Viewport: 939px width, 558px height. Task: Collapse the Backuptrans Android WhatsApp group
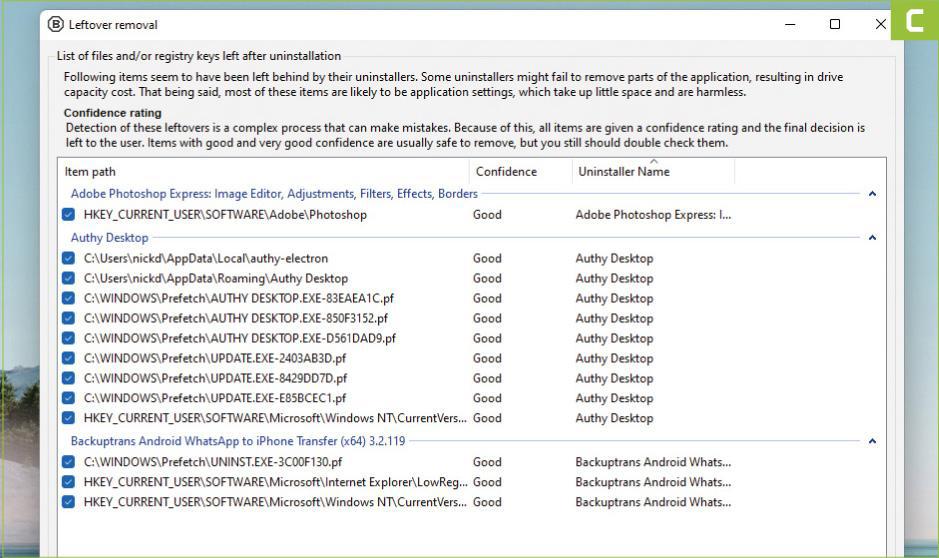[873, 441]
